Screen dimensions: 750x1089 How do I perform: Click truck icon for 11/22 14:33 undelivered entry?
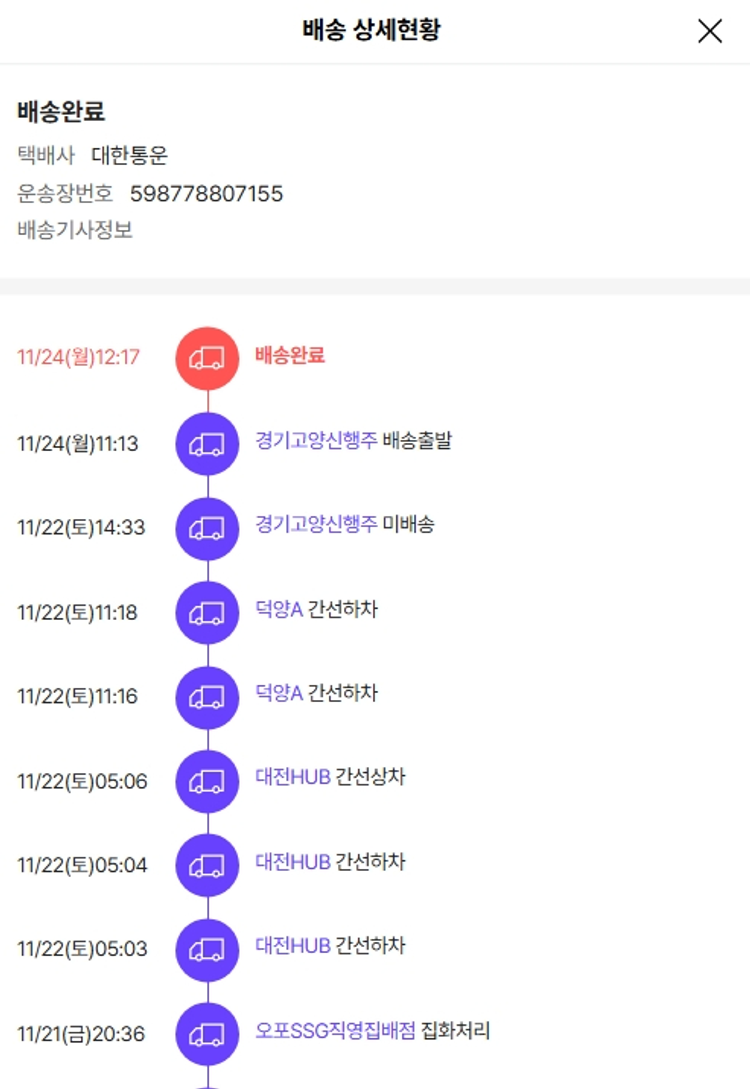(207, 528)
